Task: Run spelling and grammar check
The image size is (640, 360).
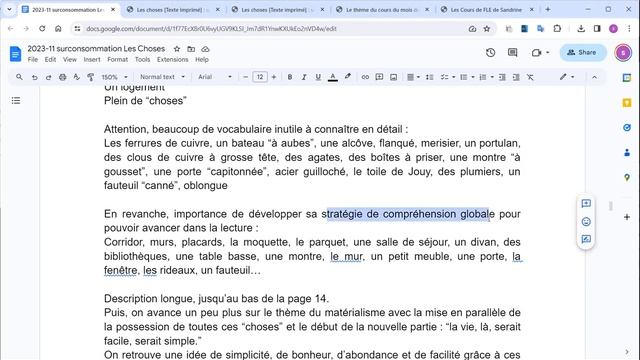Action: click(76, 77)
